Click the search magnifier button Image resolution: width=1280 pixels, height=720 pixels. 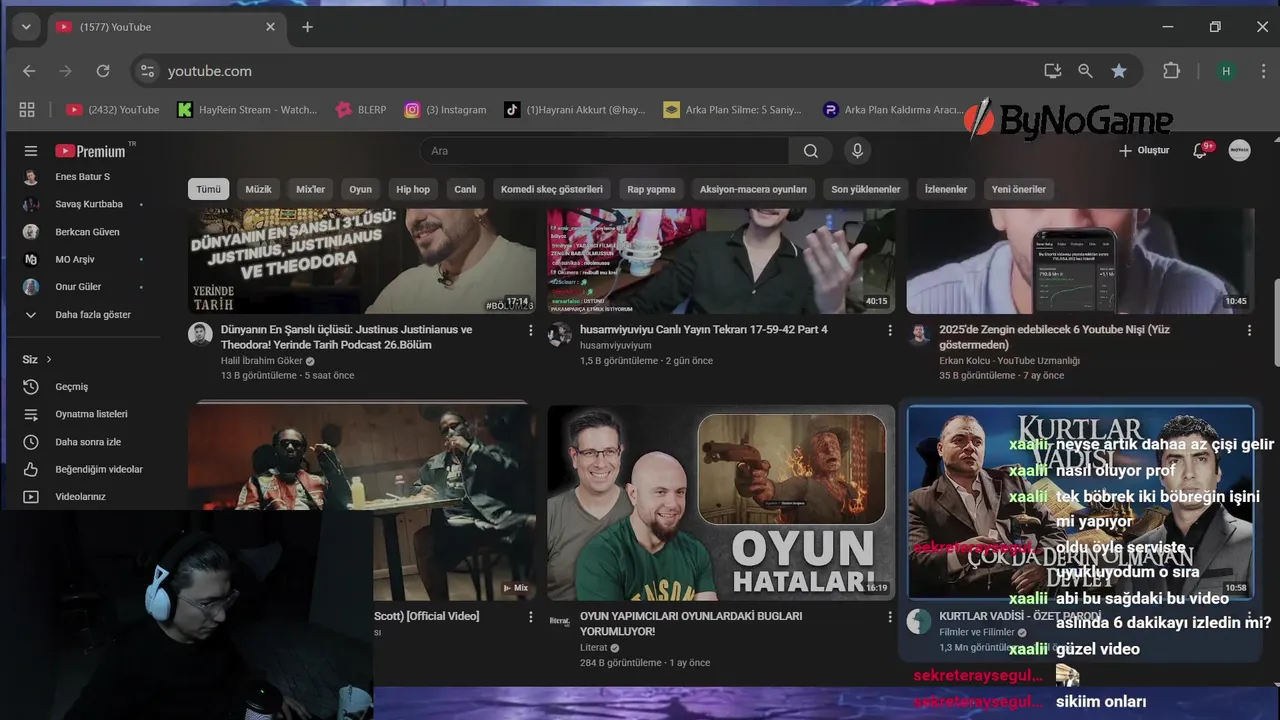coord(810,151)
